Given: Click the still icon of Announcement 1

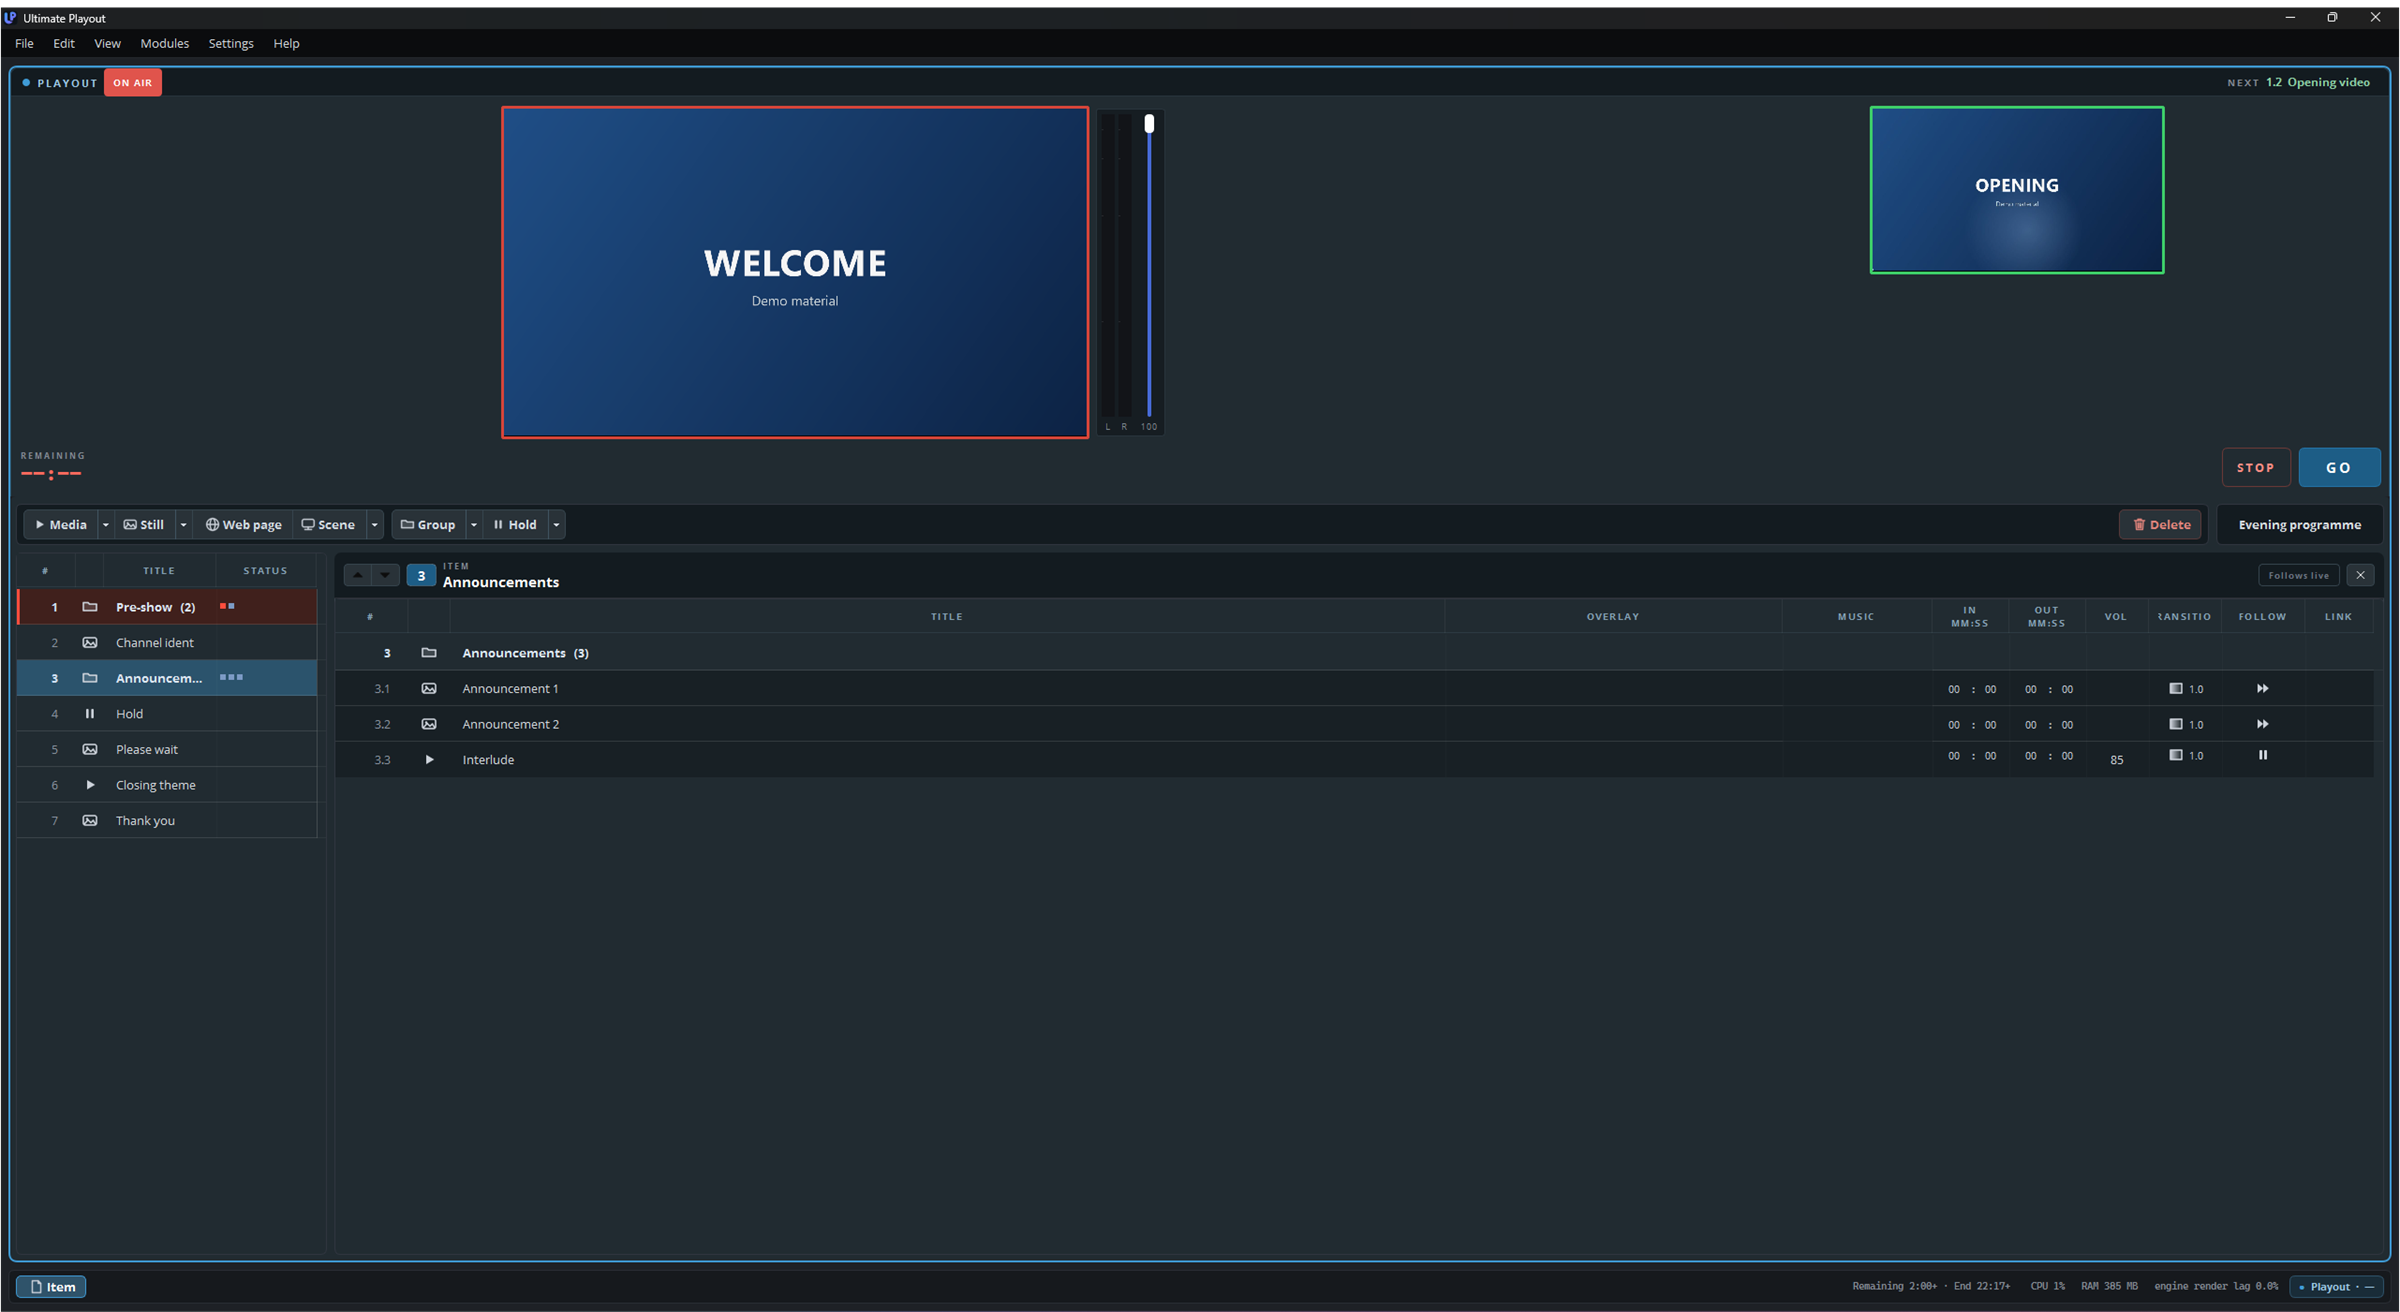Looking at the screenshot, I should click(429, 688).
